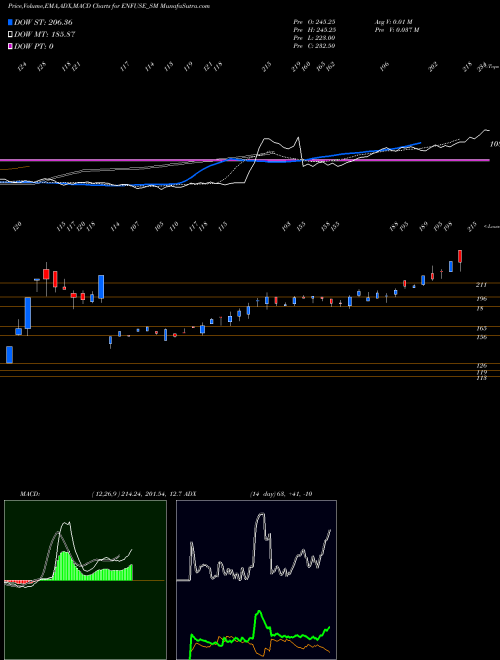Image resolution: width=500 pixels, height=660 pixels.
Task: Click the magenta DOW PT legend swatch
Action: tap(10, 46)
